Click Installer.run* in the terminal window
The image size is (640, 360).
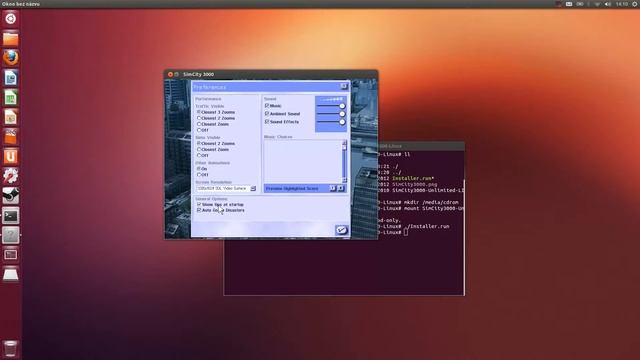[412, 178]
